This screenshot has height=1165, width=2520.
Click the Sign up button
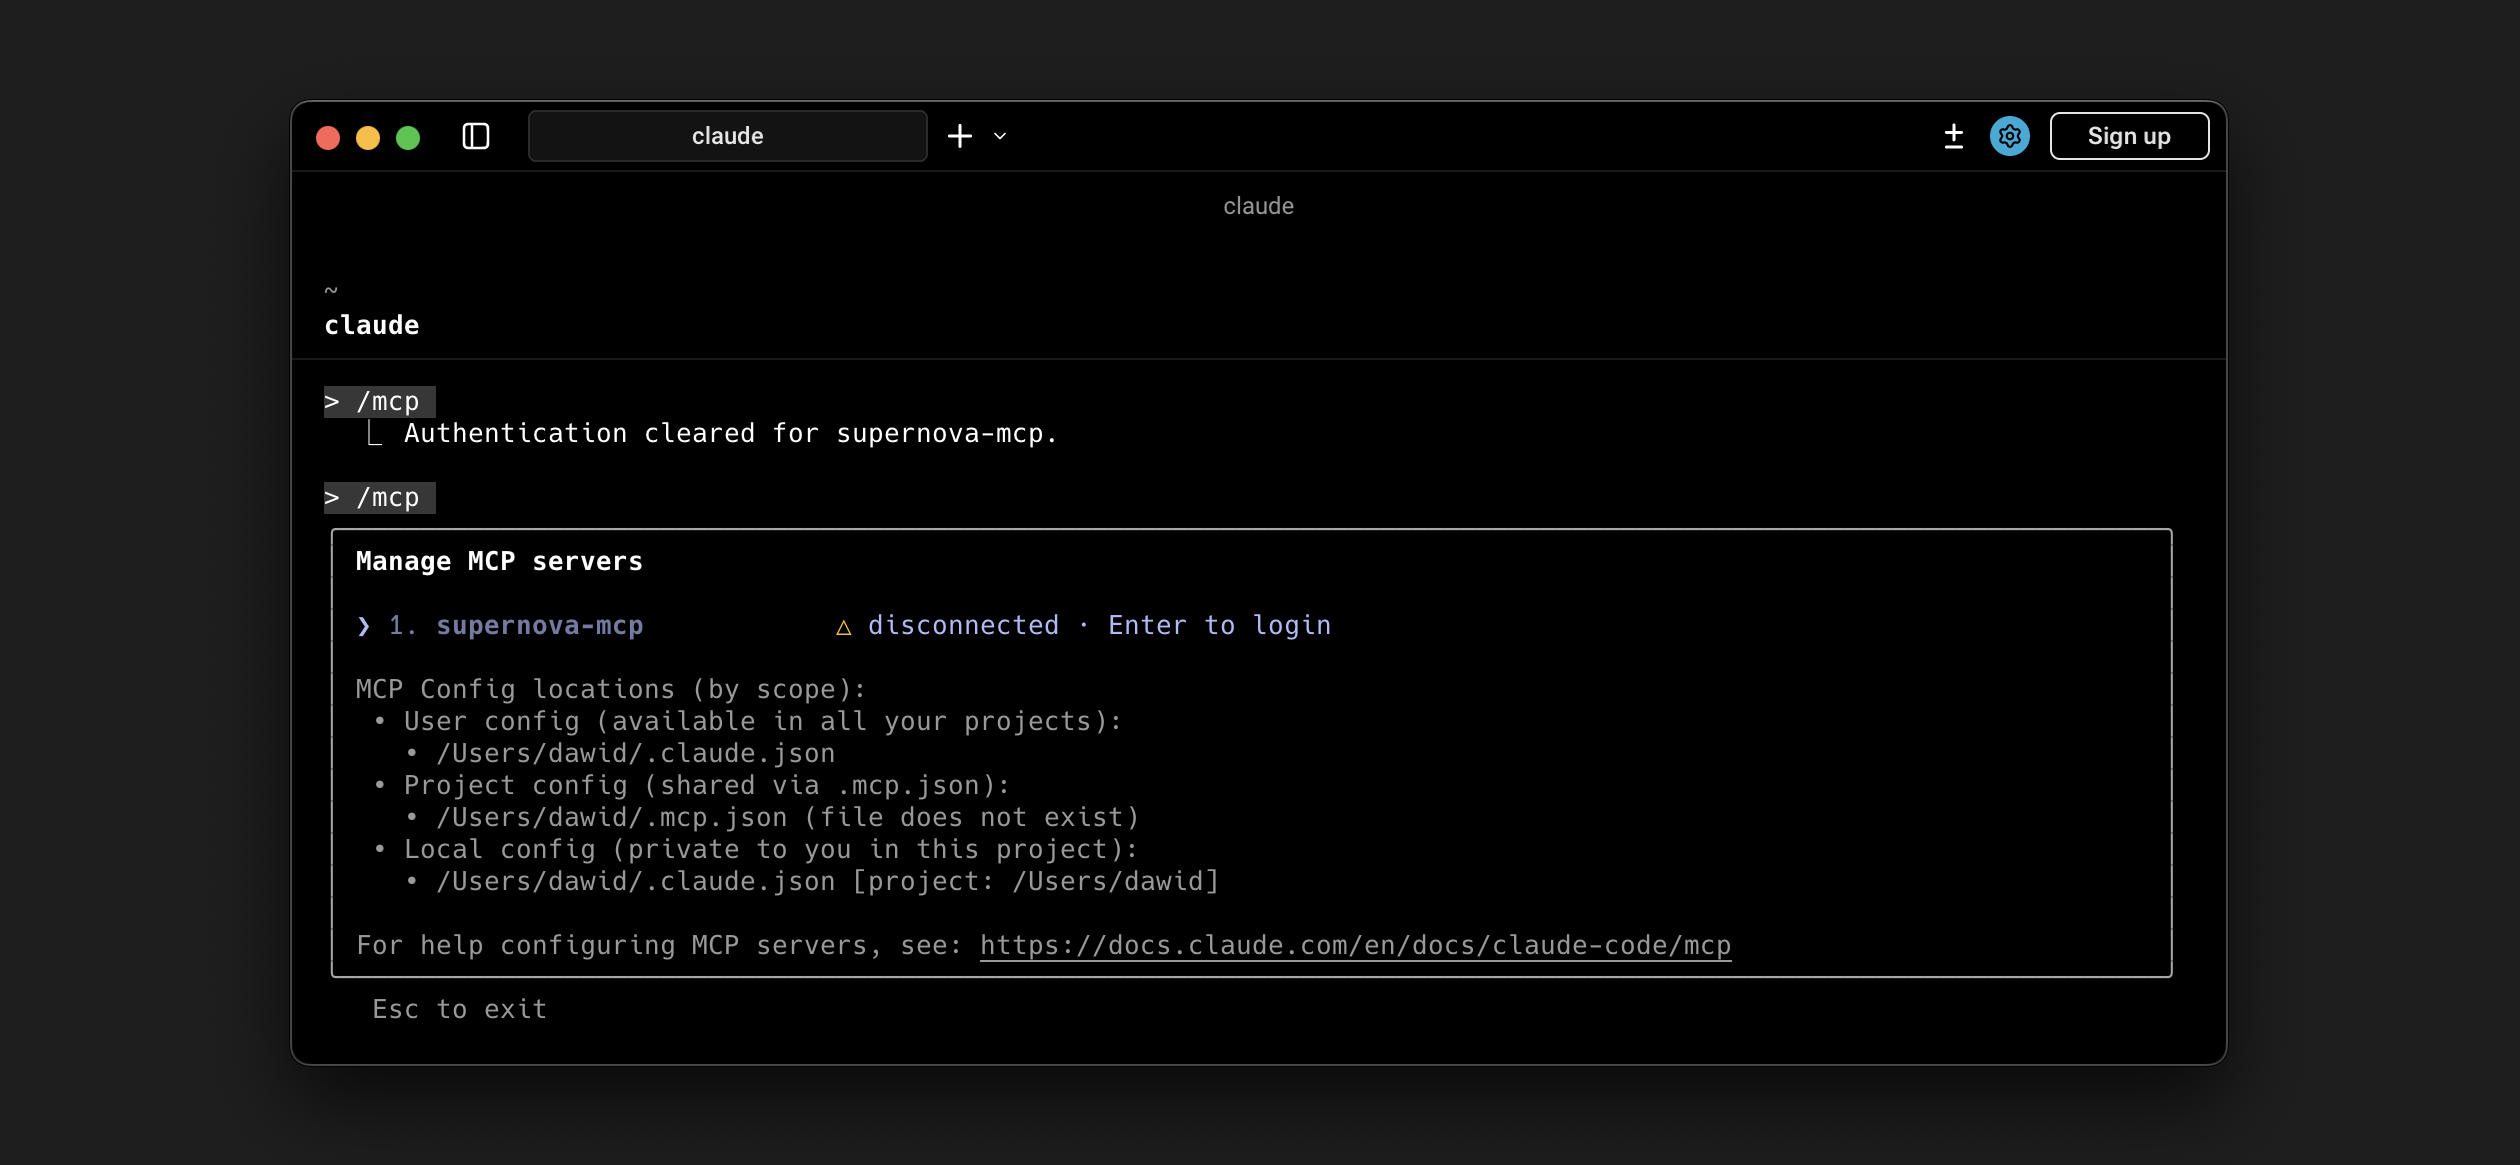click(x=2129, y=136)
